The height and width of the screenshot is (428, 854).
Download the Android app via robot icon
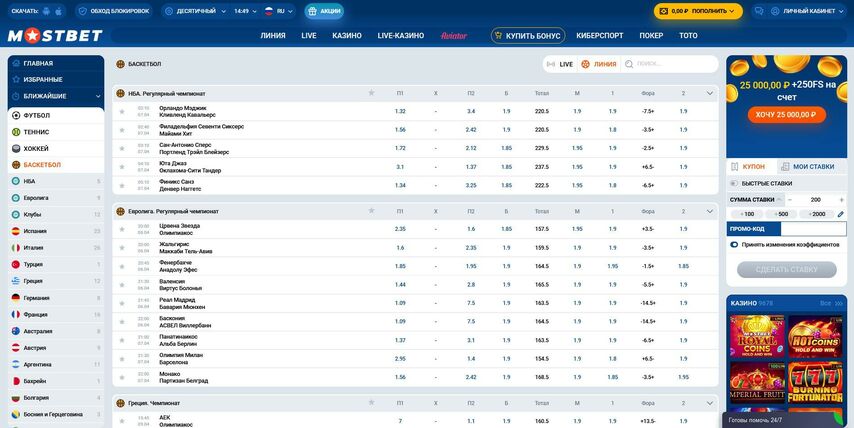[46, 11]
